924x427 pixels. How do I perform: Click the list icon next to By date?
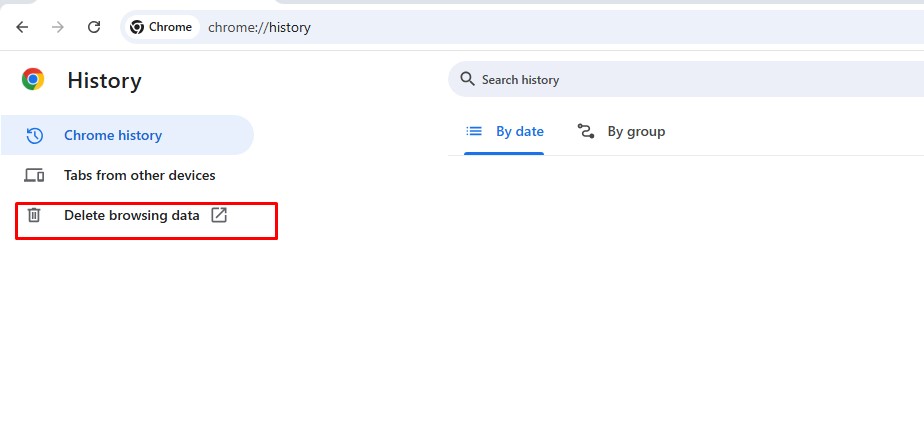[x=475, y=131]
